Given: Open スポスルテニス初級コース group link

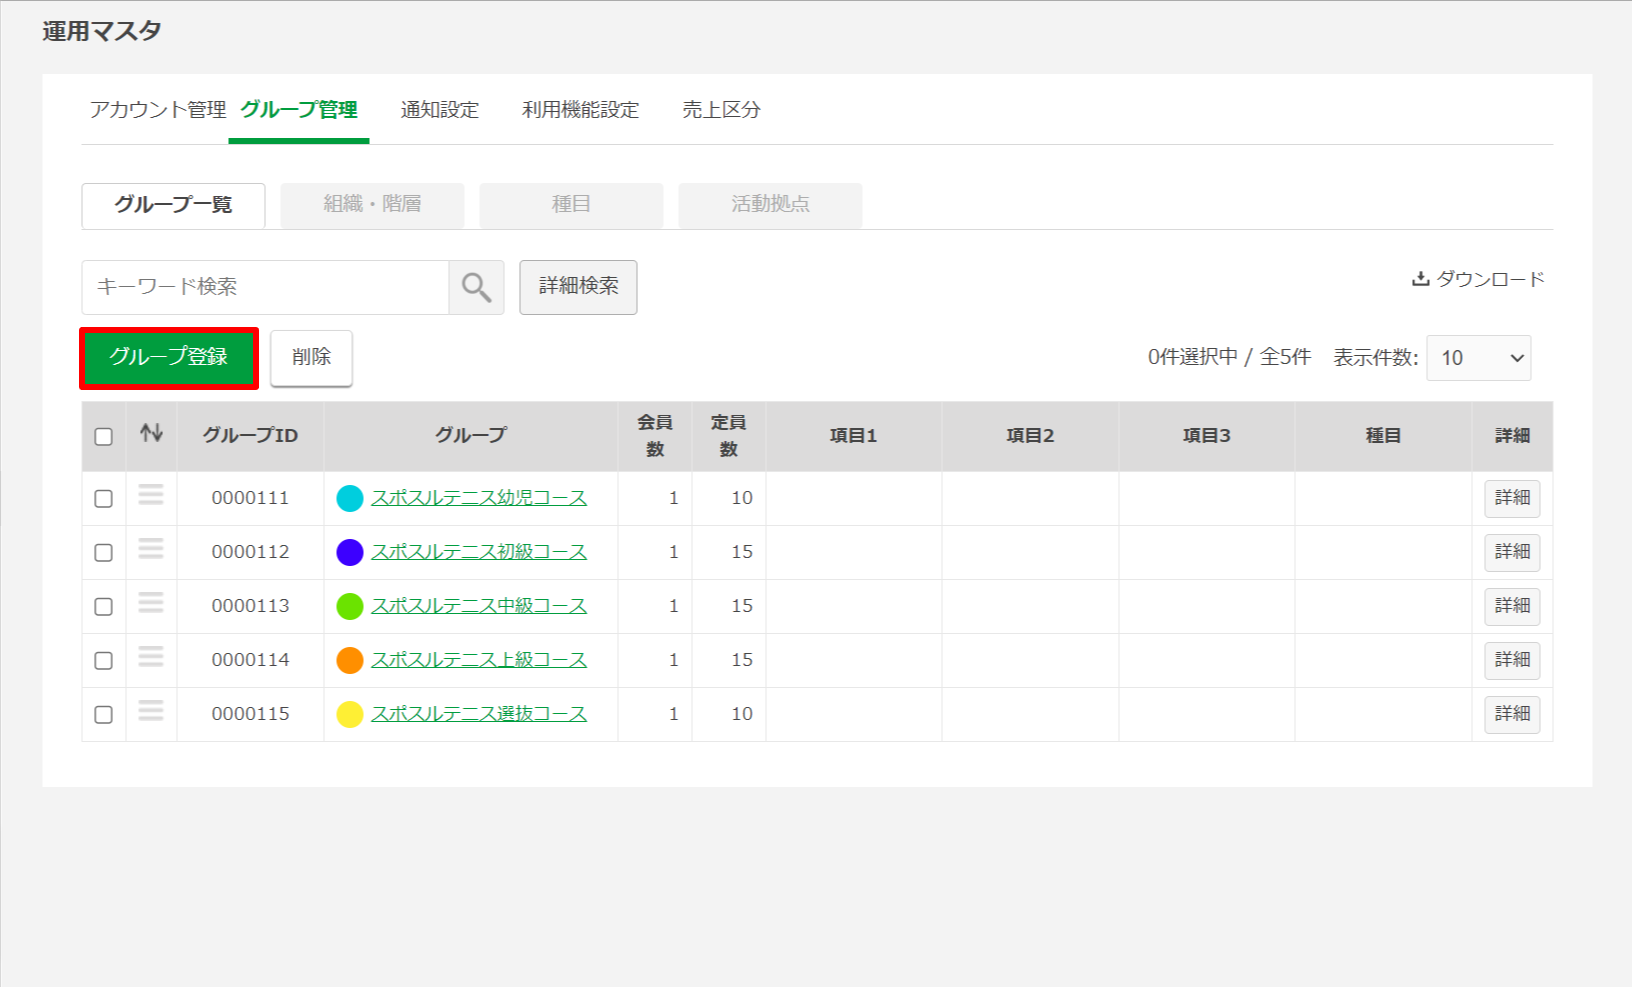Looking at the screenshot, I should click(x=479, y=552).
